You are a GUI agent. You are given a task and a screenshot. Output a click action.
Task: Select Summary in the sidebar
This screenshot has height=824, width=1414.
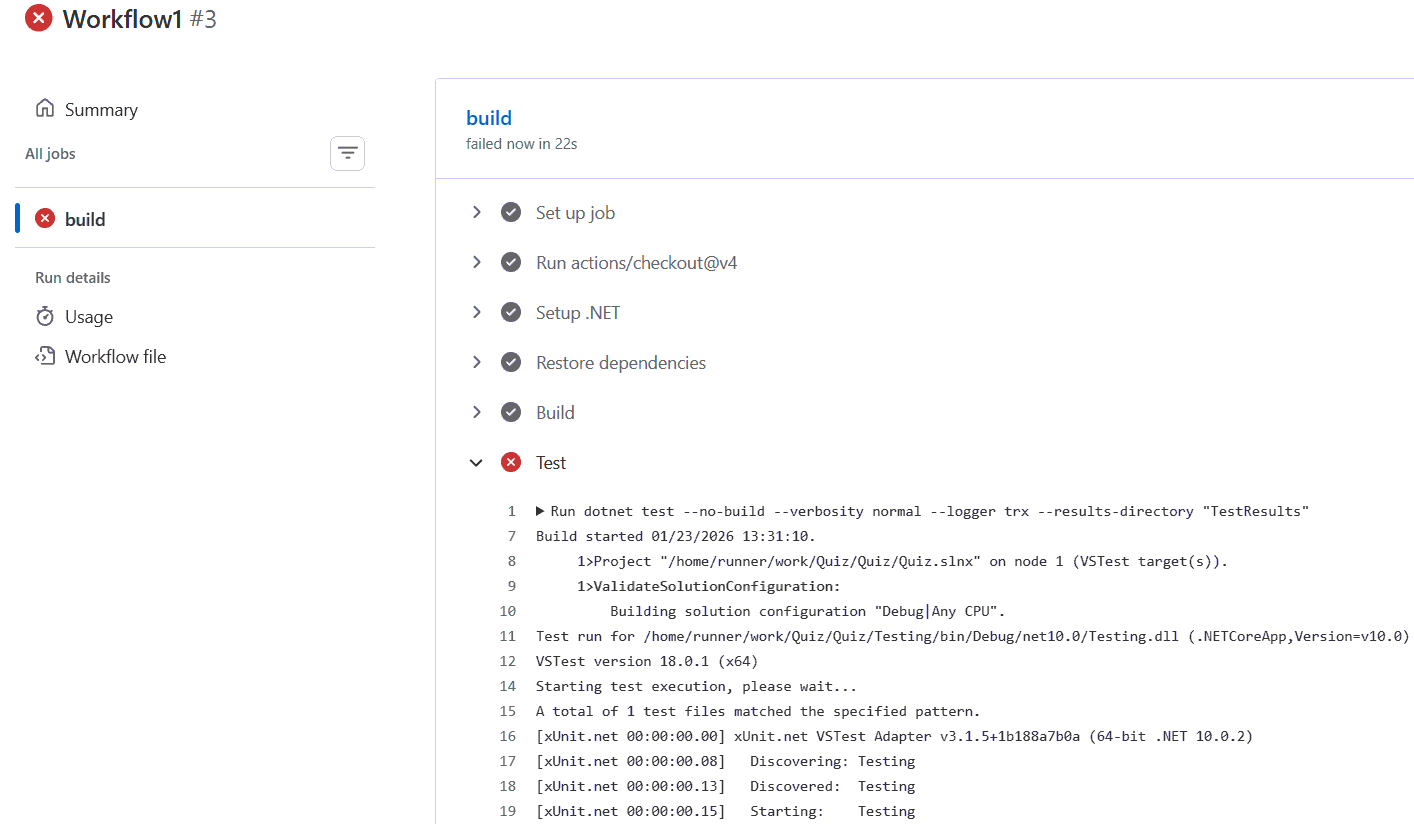tap(101, 108)
